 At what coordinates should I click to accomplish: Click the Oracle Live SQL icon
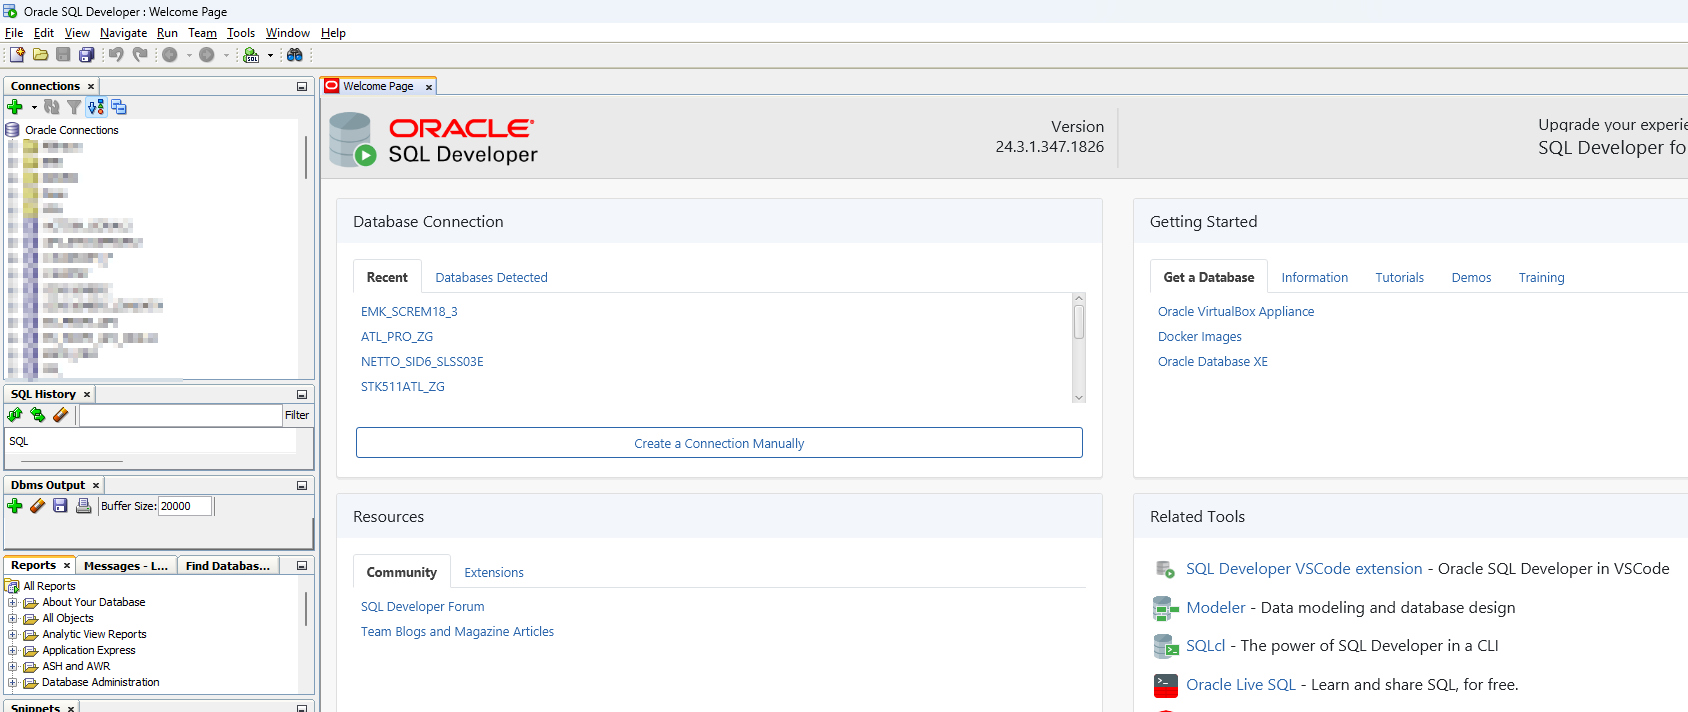pyautogui.click(x=1166, y=685)
